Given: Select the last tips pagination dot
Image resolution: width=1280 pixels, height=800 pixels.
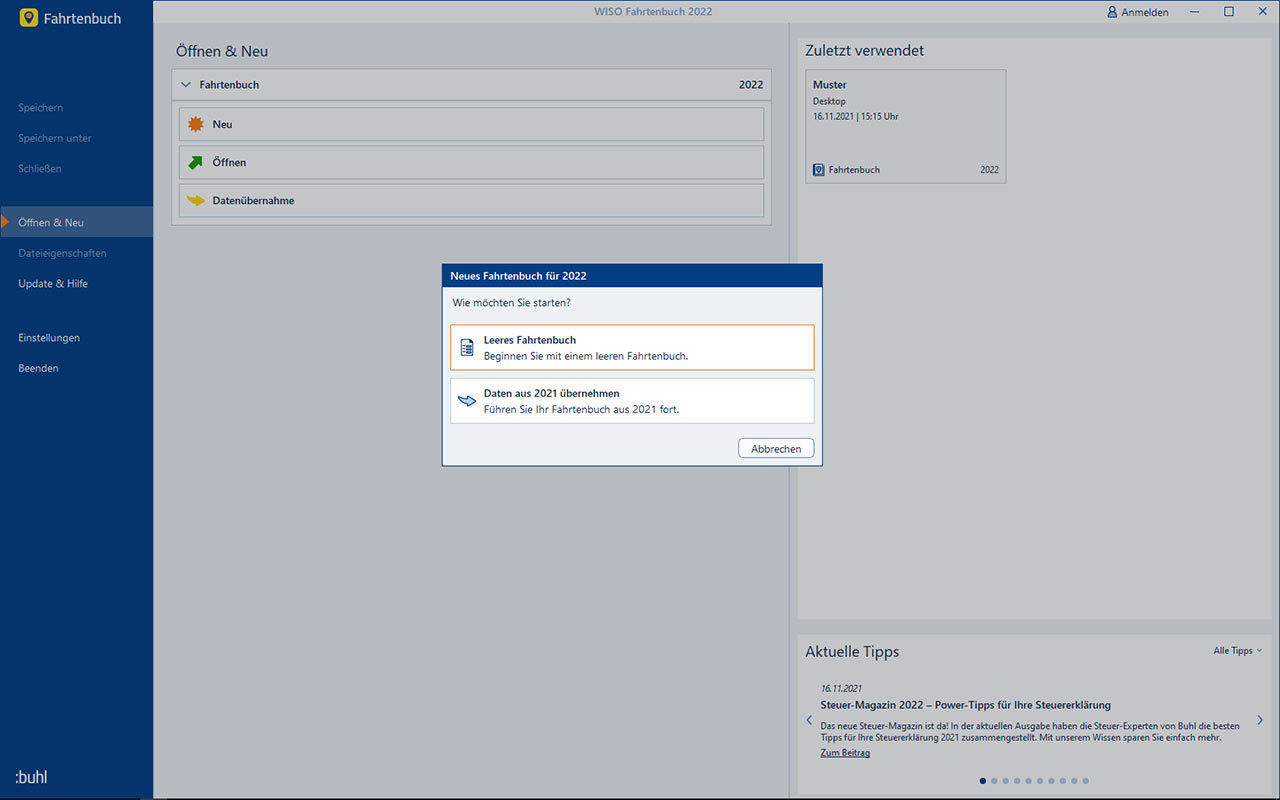Looking at the screenshot, I should (1086, 781).
